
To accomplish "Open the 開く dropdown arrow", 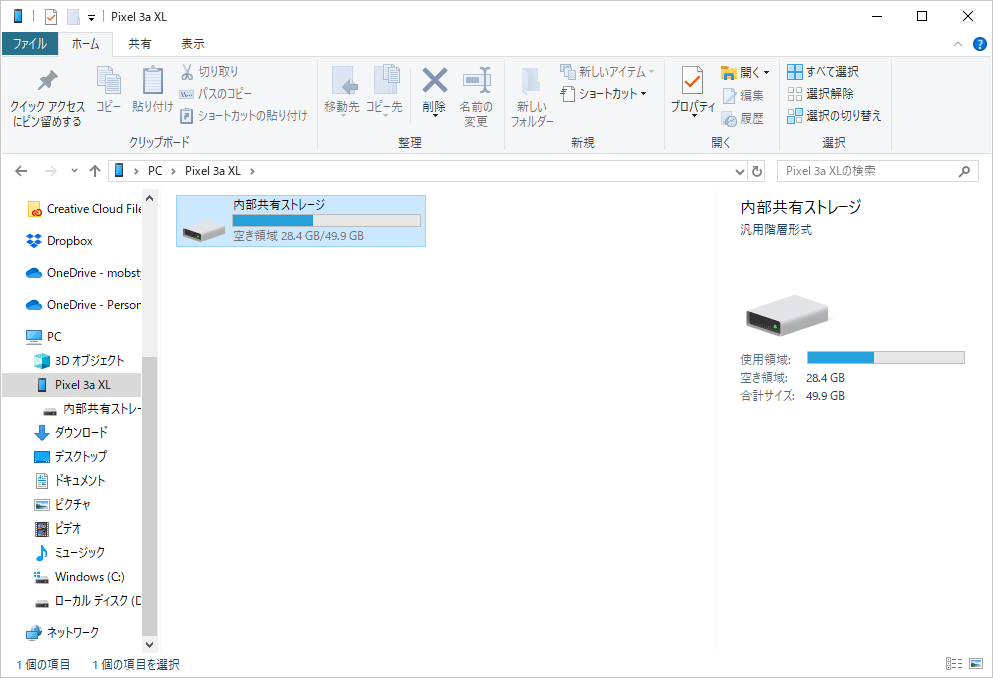I will point(766,73).
